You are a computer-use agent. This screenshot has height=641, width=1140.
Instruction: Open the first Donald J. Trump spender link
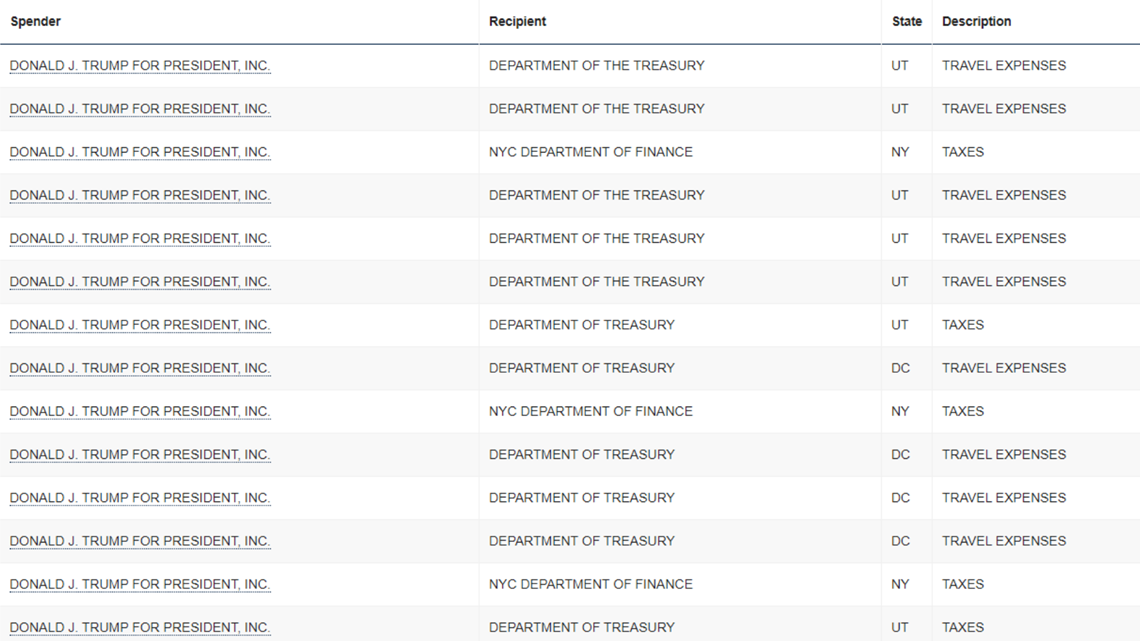(x=140, y=65)
